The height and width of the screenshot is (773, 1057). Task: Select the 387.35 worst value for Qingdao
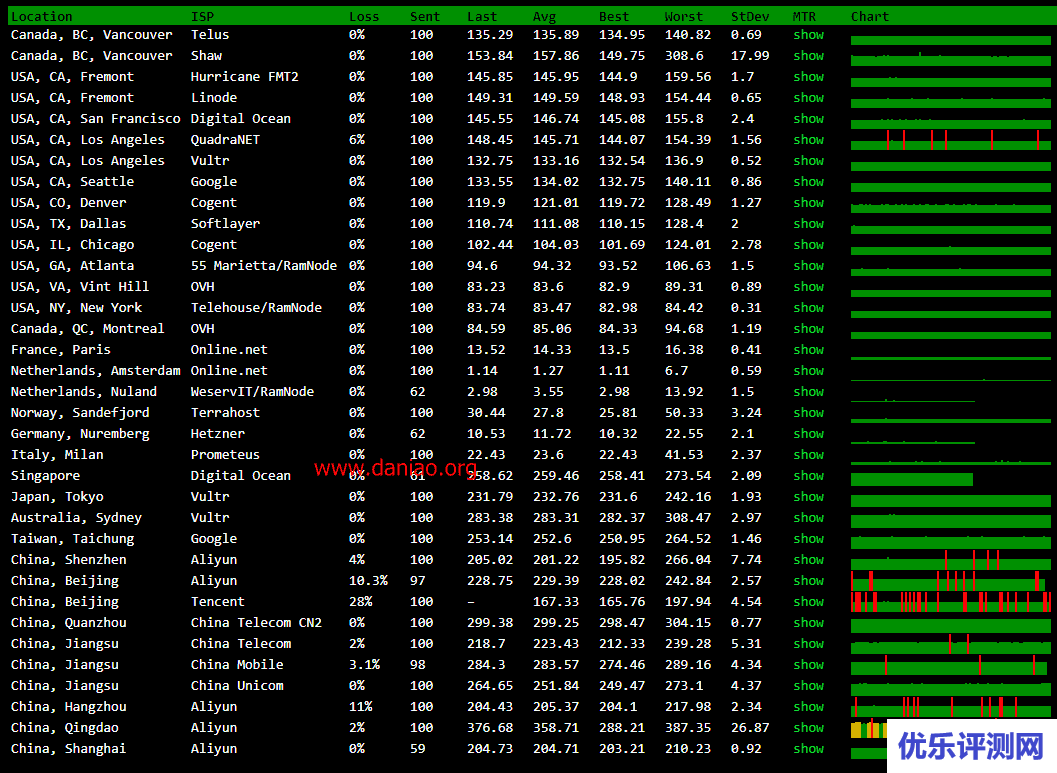click(x=688, y=727)
